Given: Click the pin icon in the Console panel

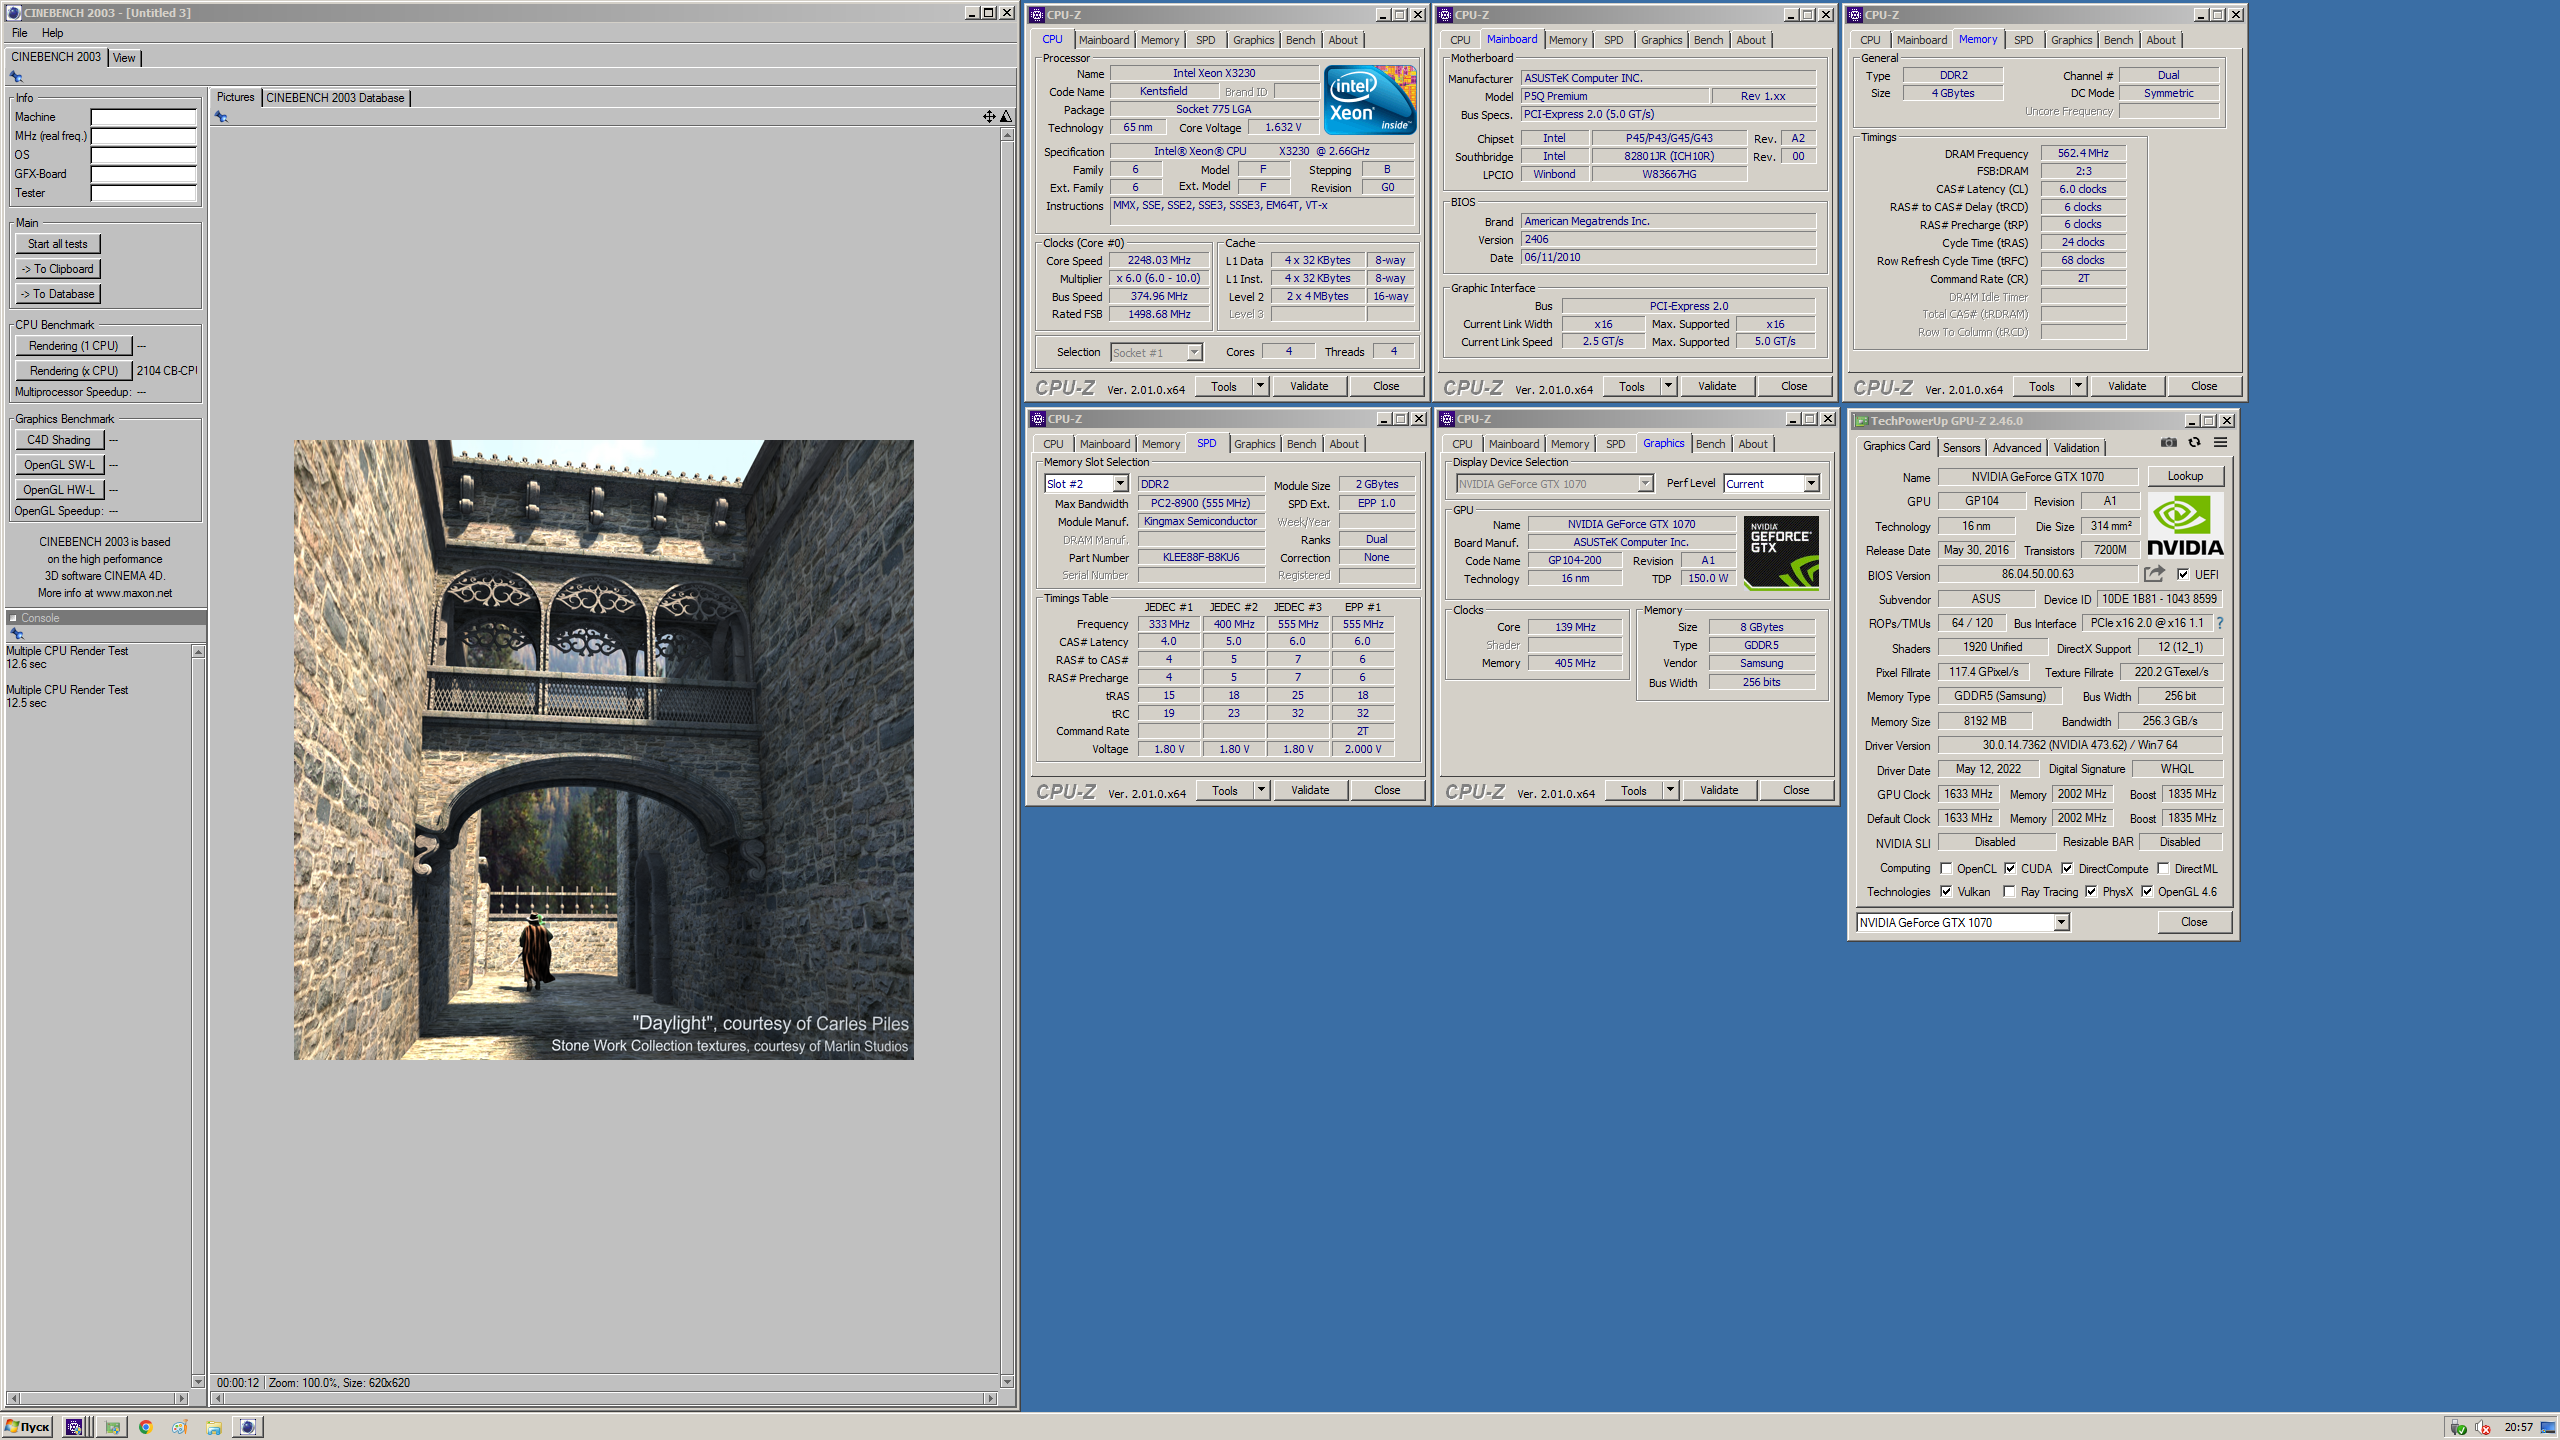Looking at the screenshot, I should tap(16, 633).
